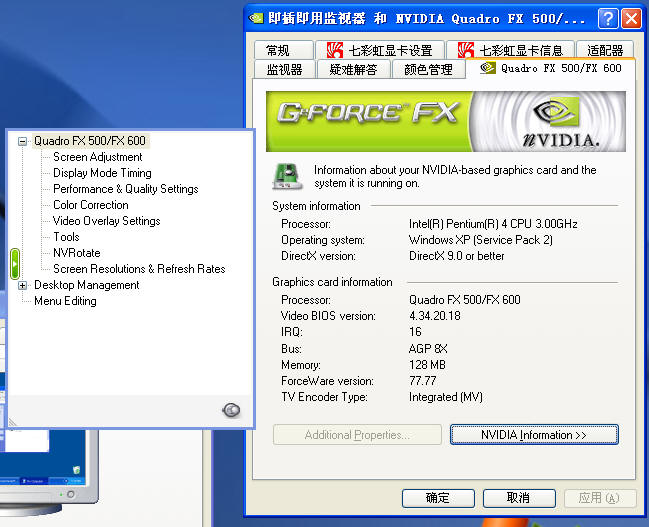This screenshot has width=649, height=527.
Task: Click the resize grip of the tree panel
Action: point(12,423)
